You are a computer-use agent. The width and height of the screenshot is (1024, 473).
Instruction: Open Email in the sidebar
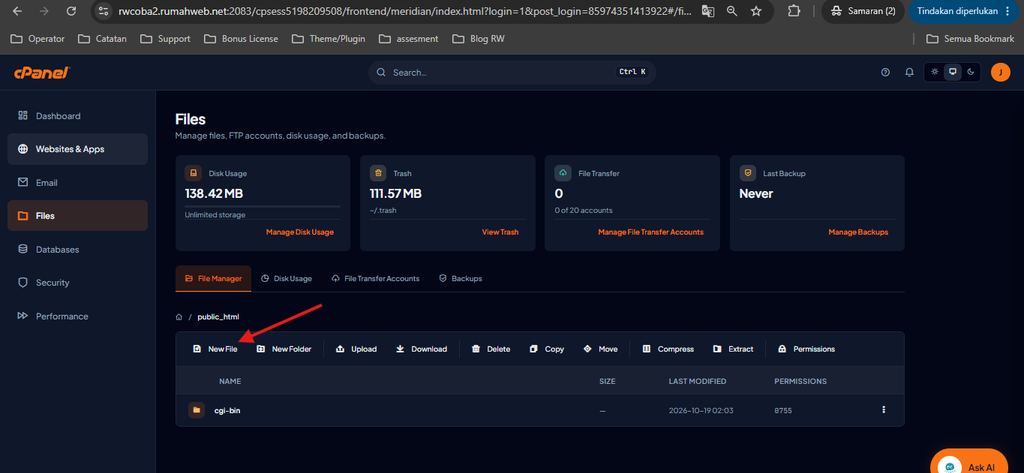coord(77,182)
